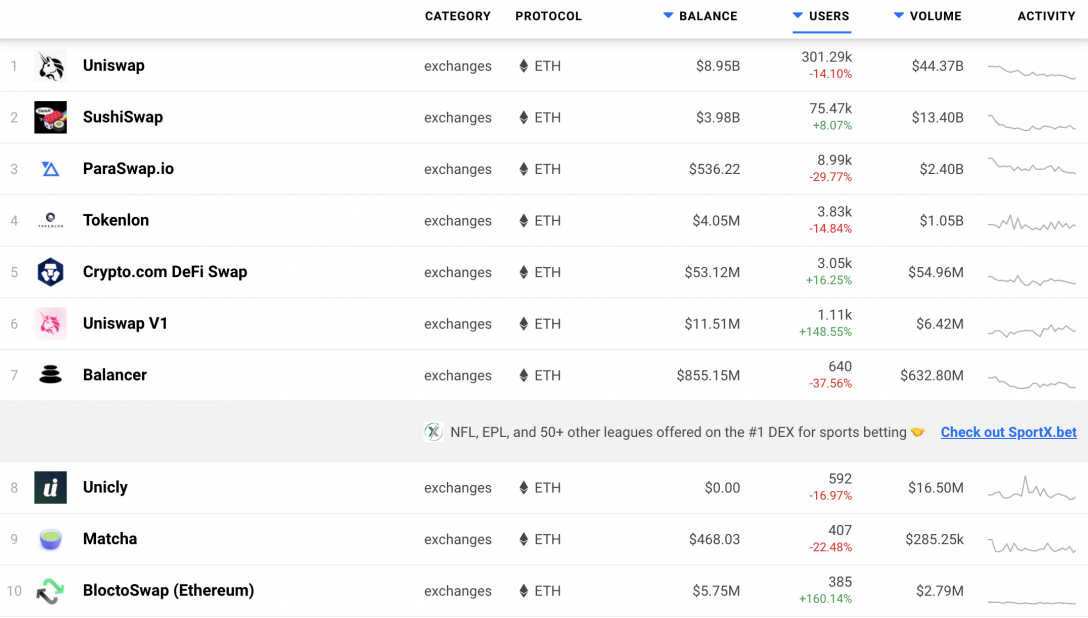This screenshot has height=618, width=1088.
Task: Open the Balancer dapp name link
Action: (x=114, y=375)
